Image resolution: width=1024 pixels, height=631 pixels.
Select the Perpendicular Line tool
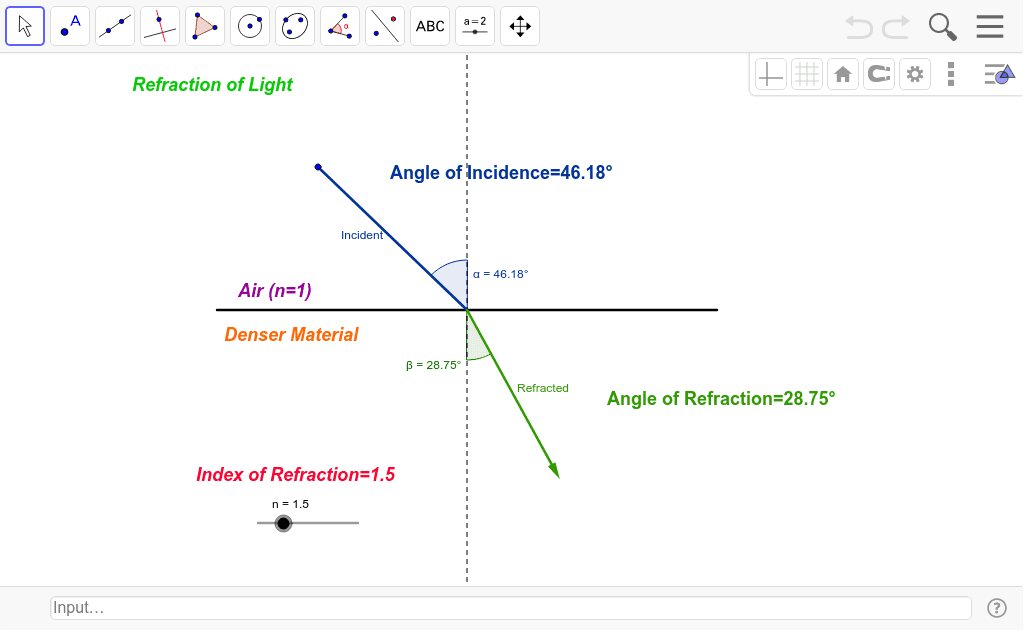pyautogui.click(x=160, y=26)
